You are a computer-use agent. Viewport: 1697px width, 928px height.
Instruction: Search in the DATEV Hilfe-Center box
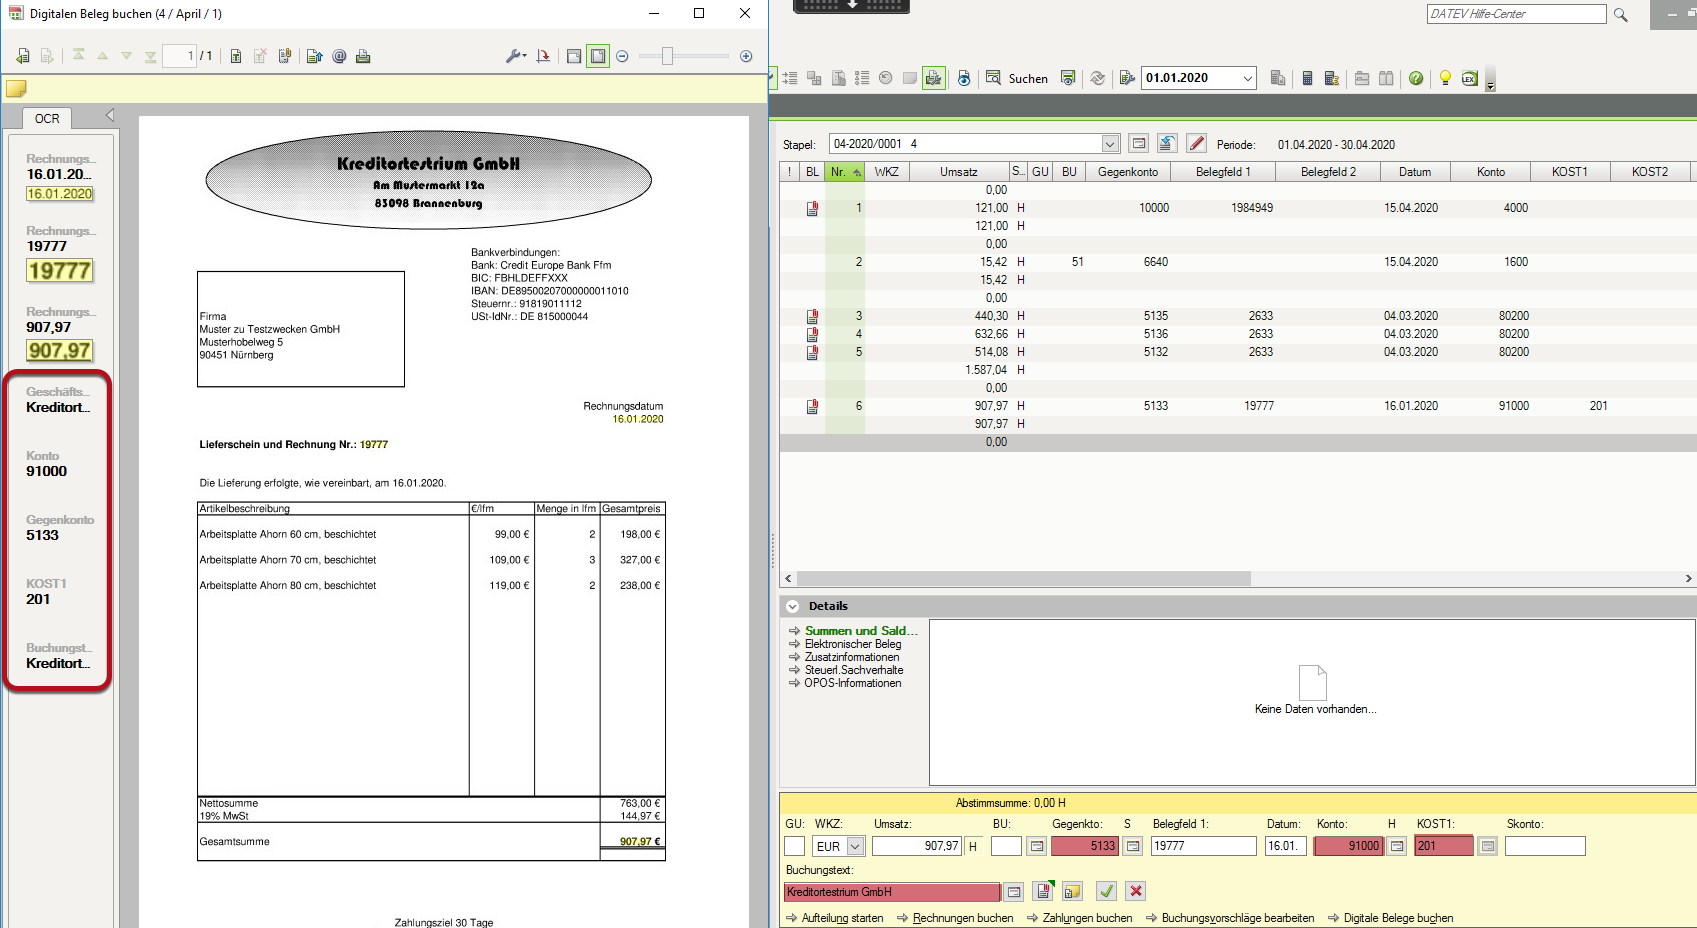point(1515,14)
